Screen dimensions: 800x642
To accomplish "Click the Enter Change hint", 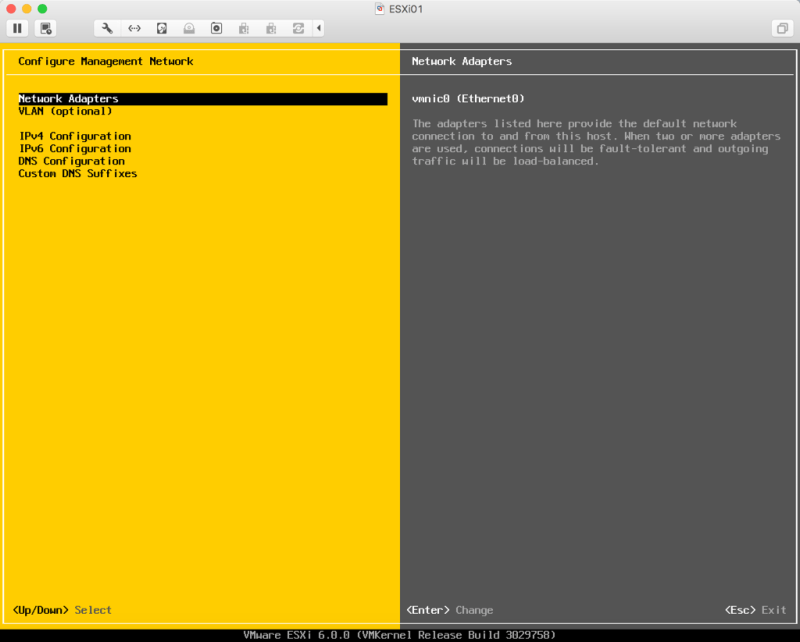I will tap(449, 610).
